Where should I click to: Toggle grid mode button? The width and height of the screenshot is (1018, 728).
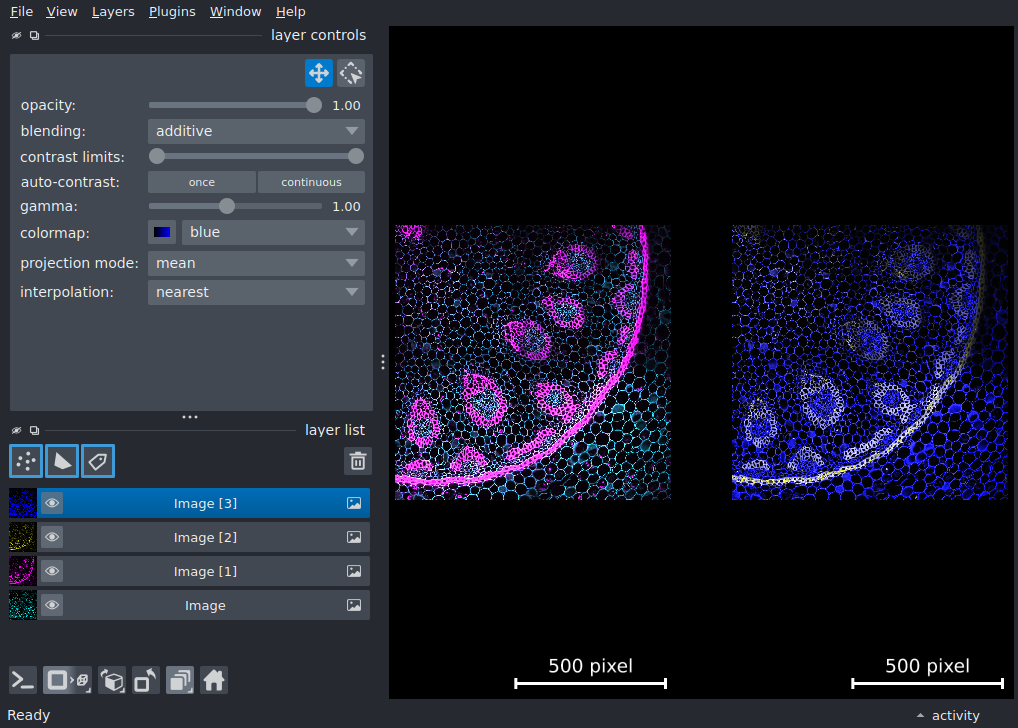(180, 681)
